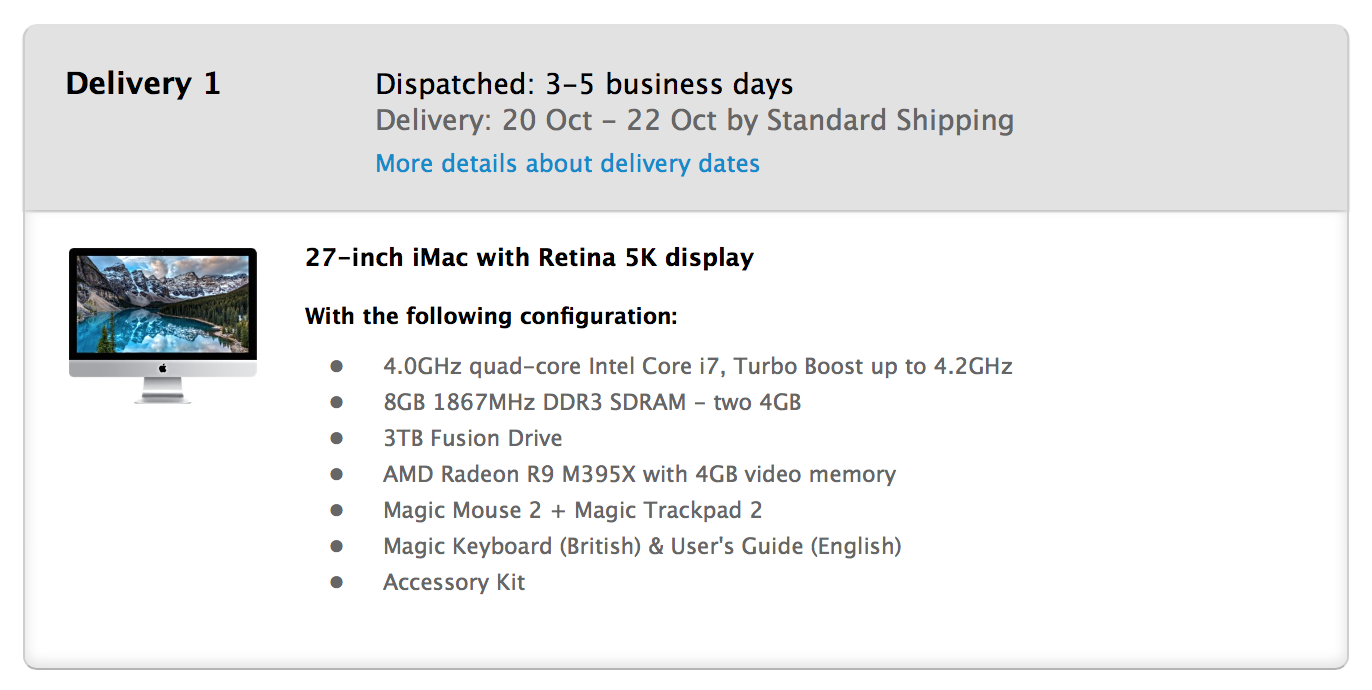
Task: Select the 4.0GHz quad-core Intel Core i7 line
Action: pyautogui.click(x=697, y=366)
